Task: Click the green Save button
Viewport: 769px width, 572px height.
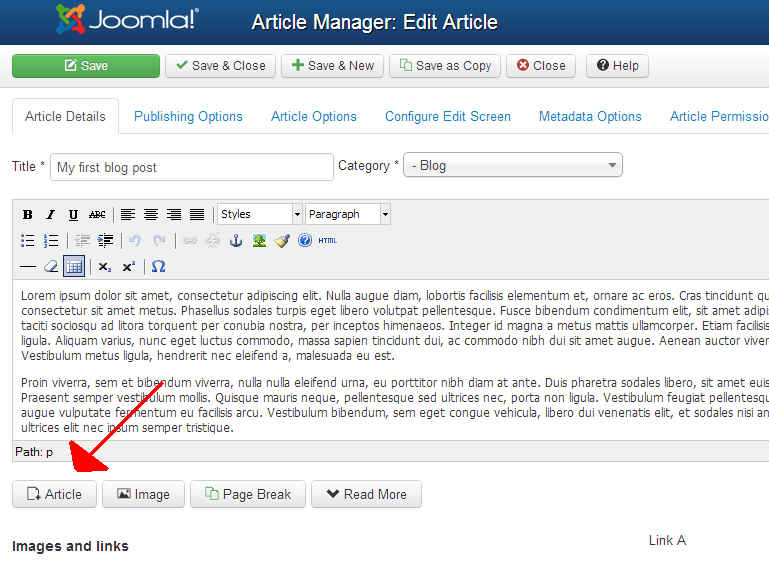Action: click(86, 66)
